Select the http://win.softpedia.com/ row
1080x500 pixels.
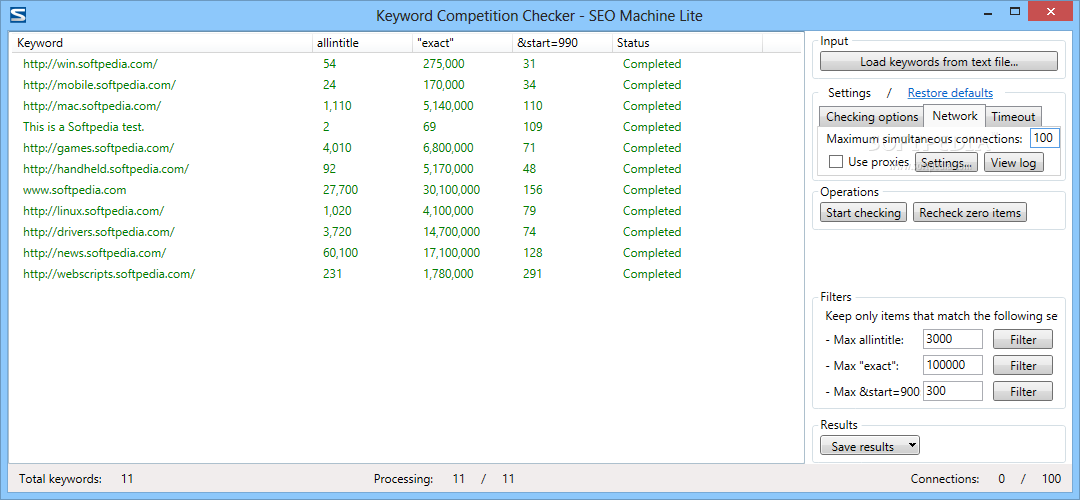pyautogui.click(x=406, y=64)
